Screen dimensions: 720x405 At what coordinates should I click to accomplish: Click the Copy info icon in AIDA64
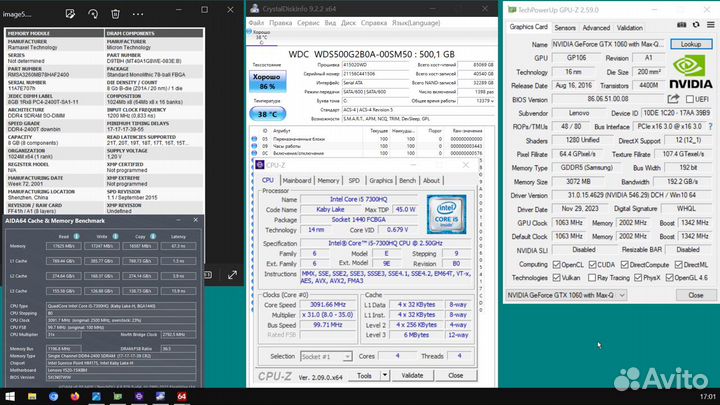click(x=153, y=236)
